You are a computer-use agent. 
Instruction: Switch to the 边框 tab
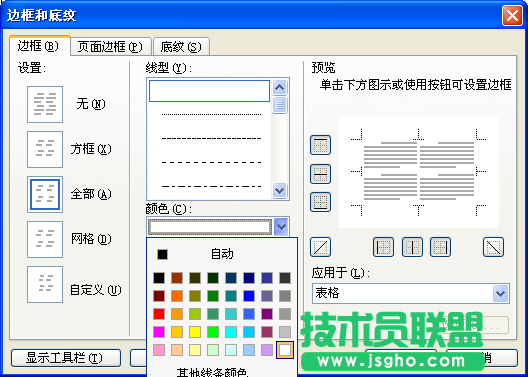click(x=40, y=46)
